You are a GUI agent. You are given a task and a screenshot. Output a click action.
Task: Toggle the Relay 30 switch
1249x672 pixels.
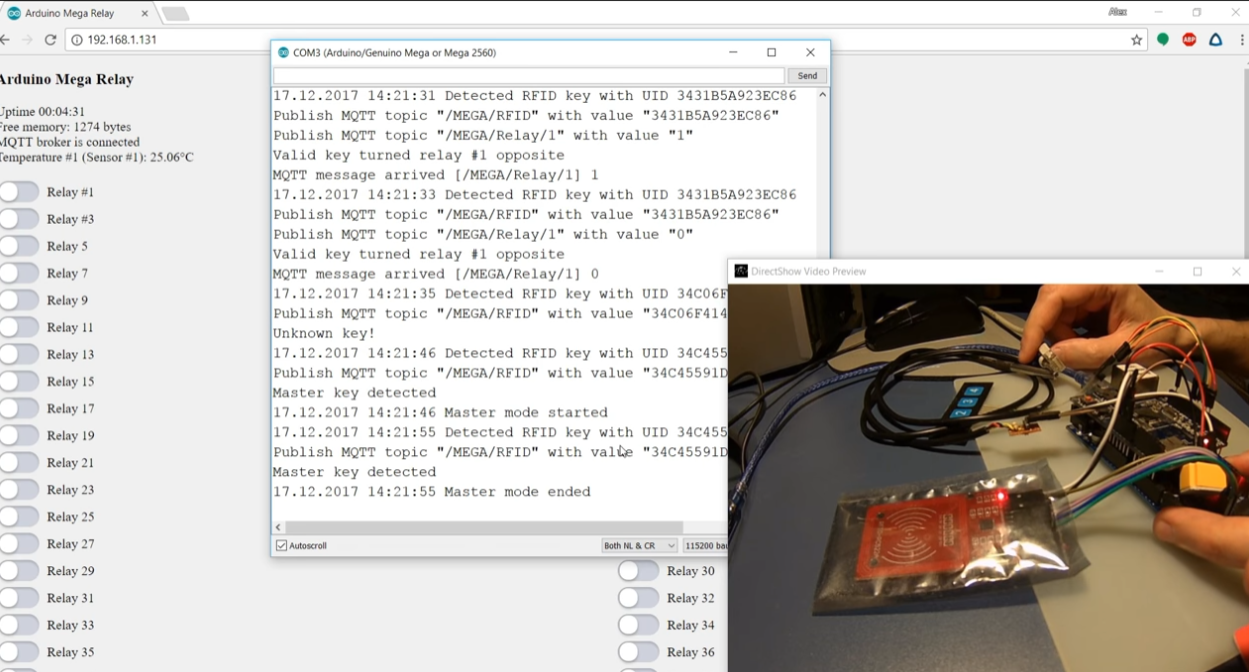point(638,571)
